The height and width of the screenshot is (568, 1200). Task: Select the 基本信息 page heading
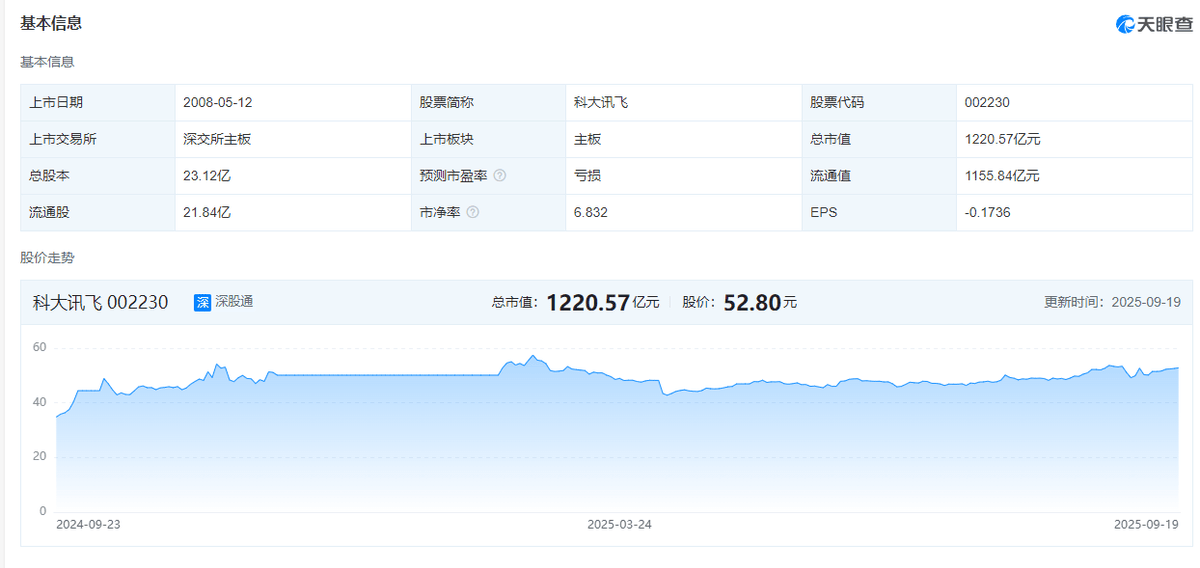tap(51, 23)
